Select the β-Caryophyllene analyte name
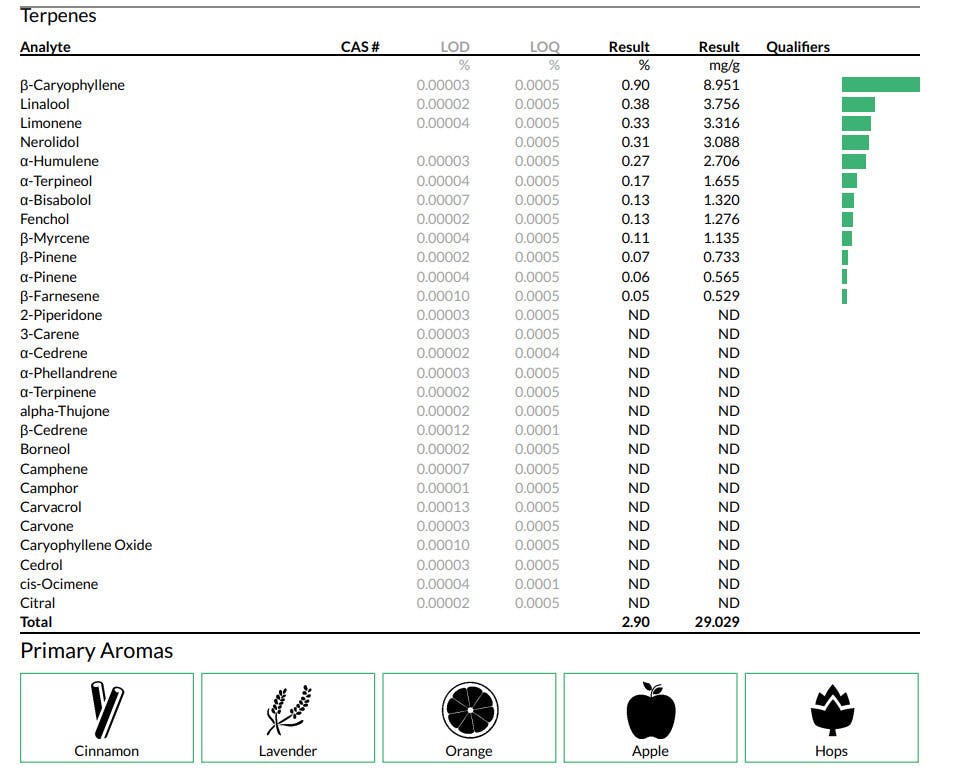 click(72, 85)
